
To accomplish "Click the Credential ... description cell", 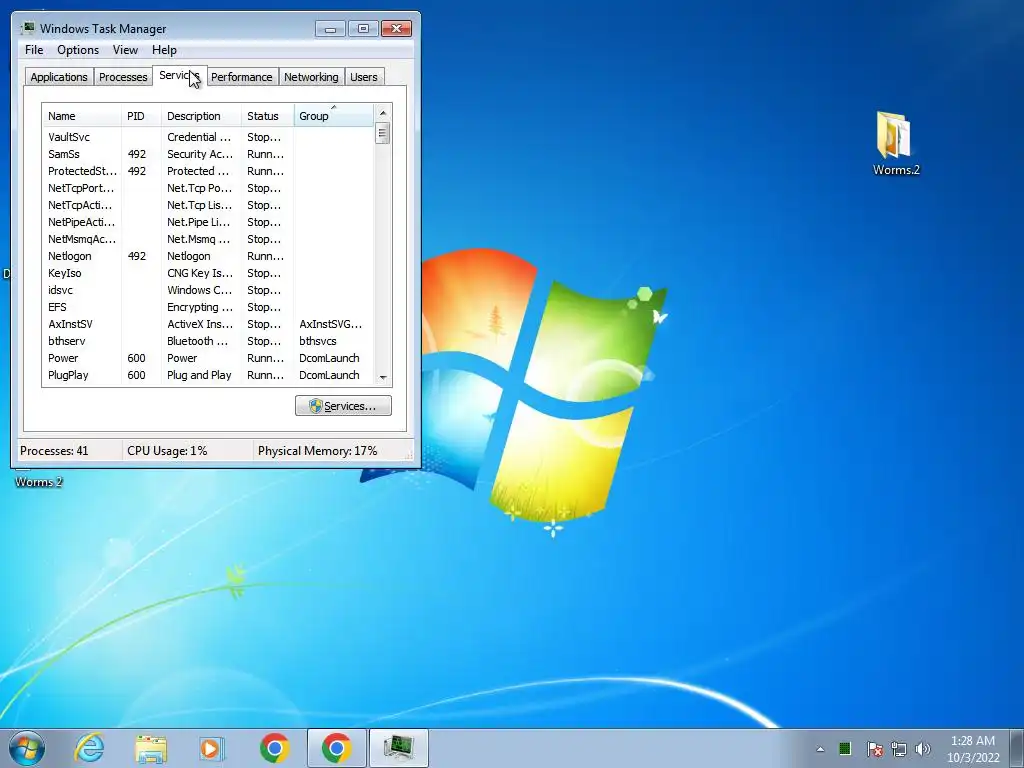I will 199,137.
